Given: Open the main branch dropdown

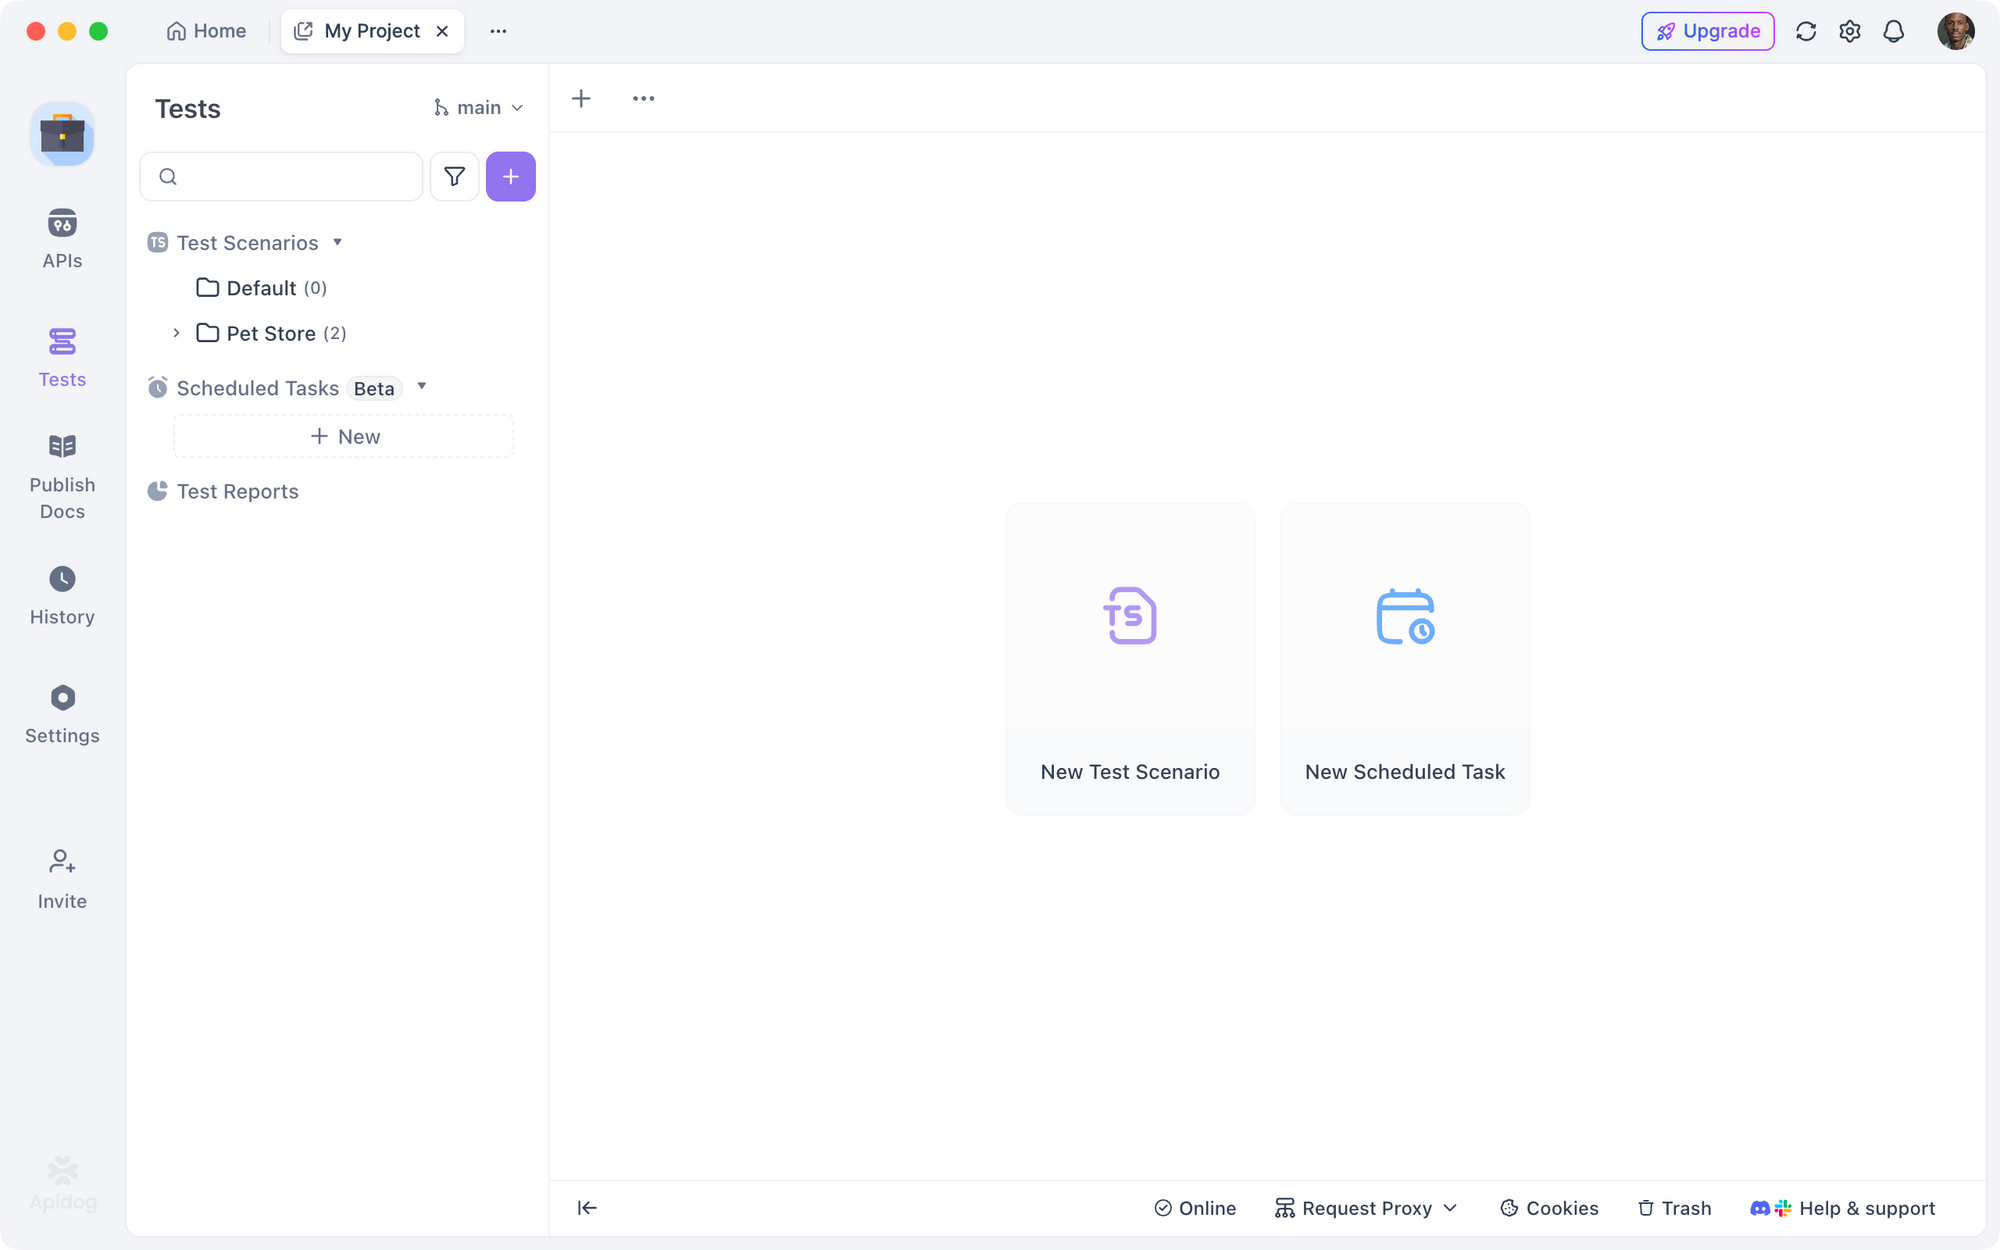Looking at the screenshot, I should [x=478, y=108].
